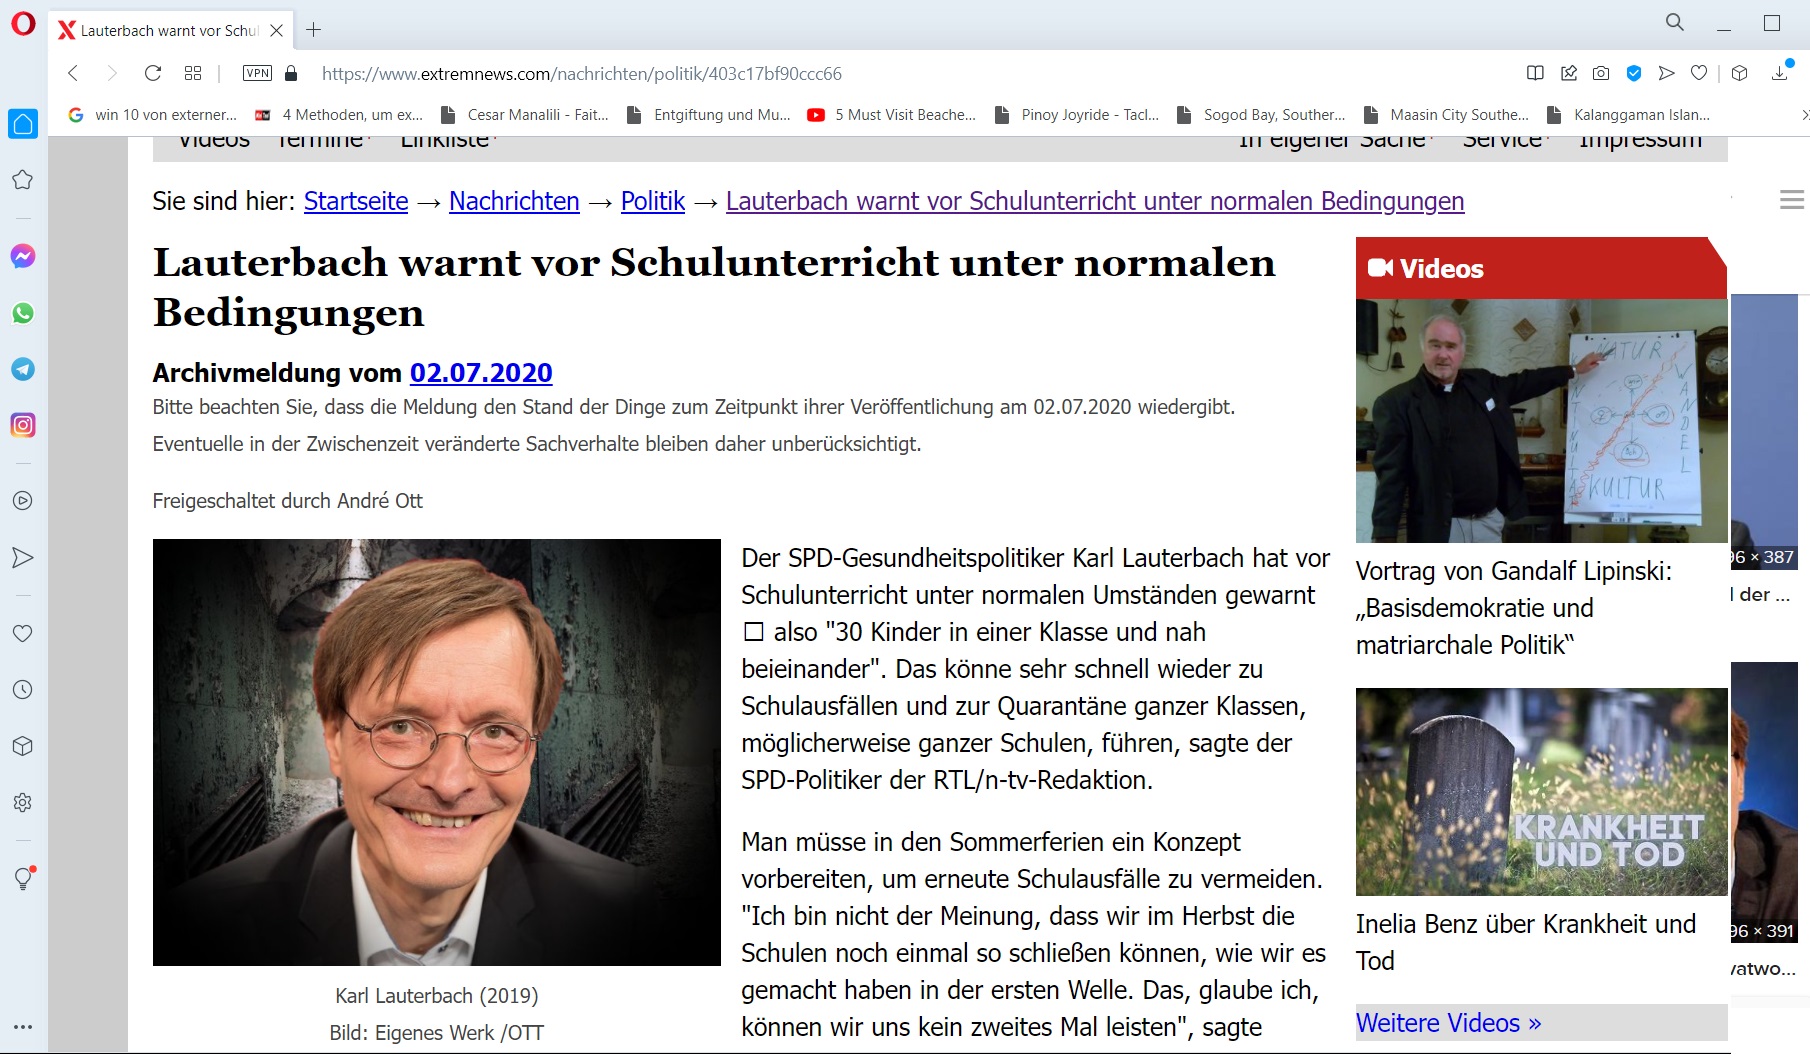Image resolution: width=1810 pixels, height=1058 pixels.
Task: Follow the Politik breadcrumb link
Action: click(x=653, y=201)
